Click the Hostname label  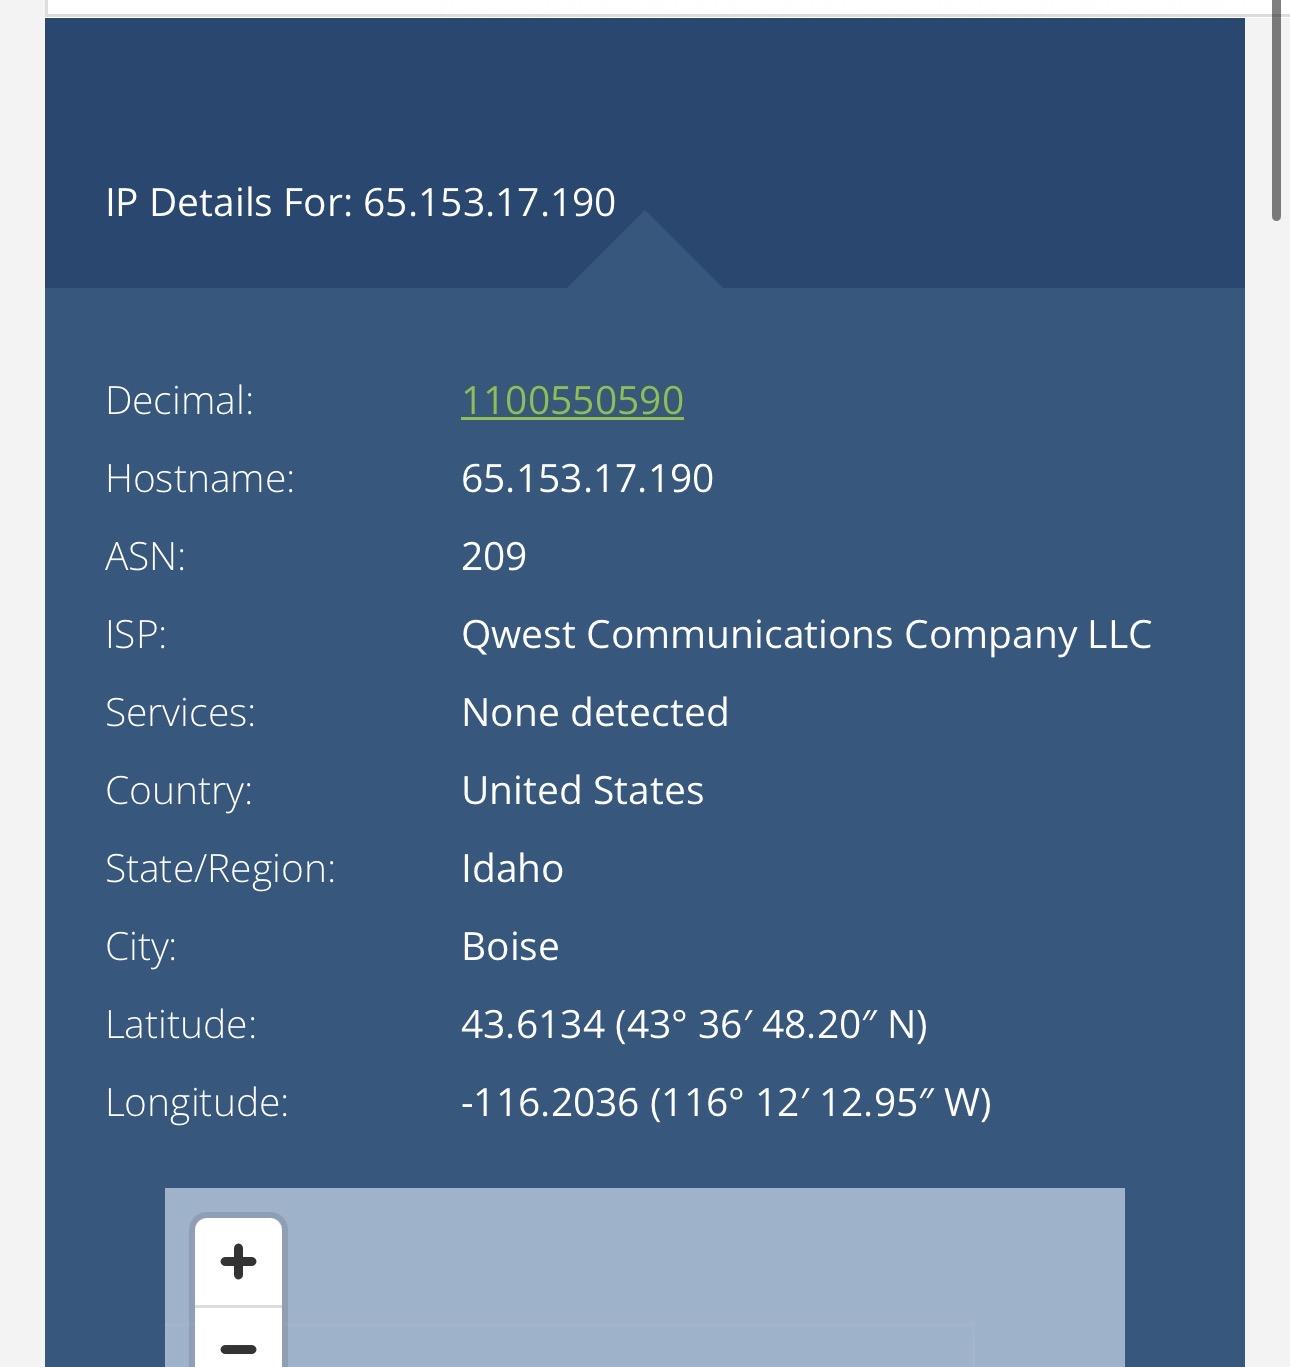tap(200, 478)
